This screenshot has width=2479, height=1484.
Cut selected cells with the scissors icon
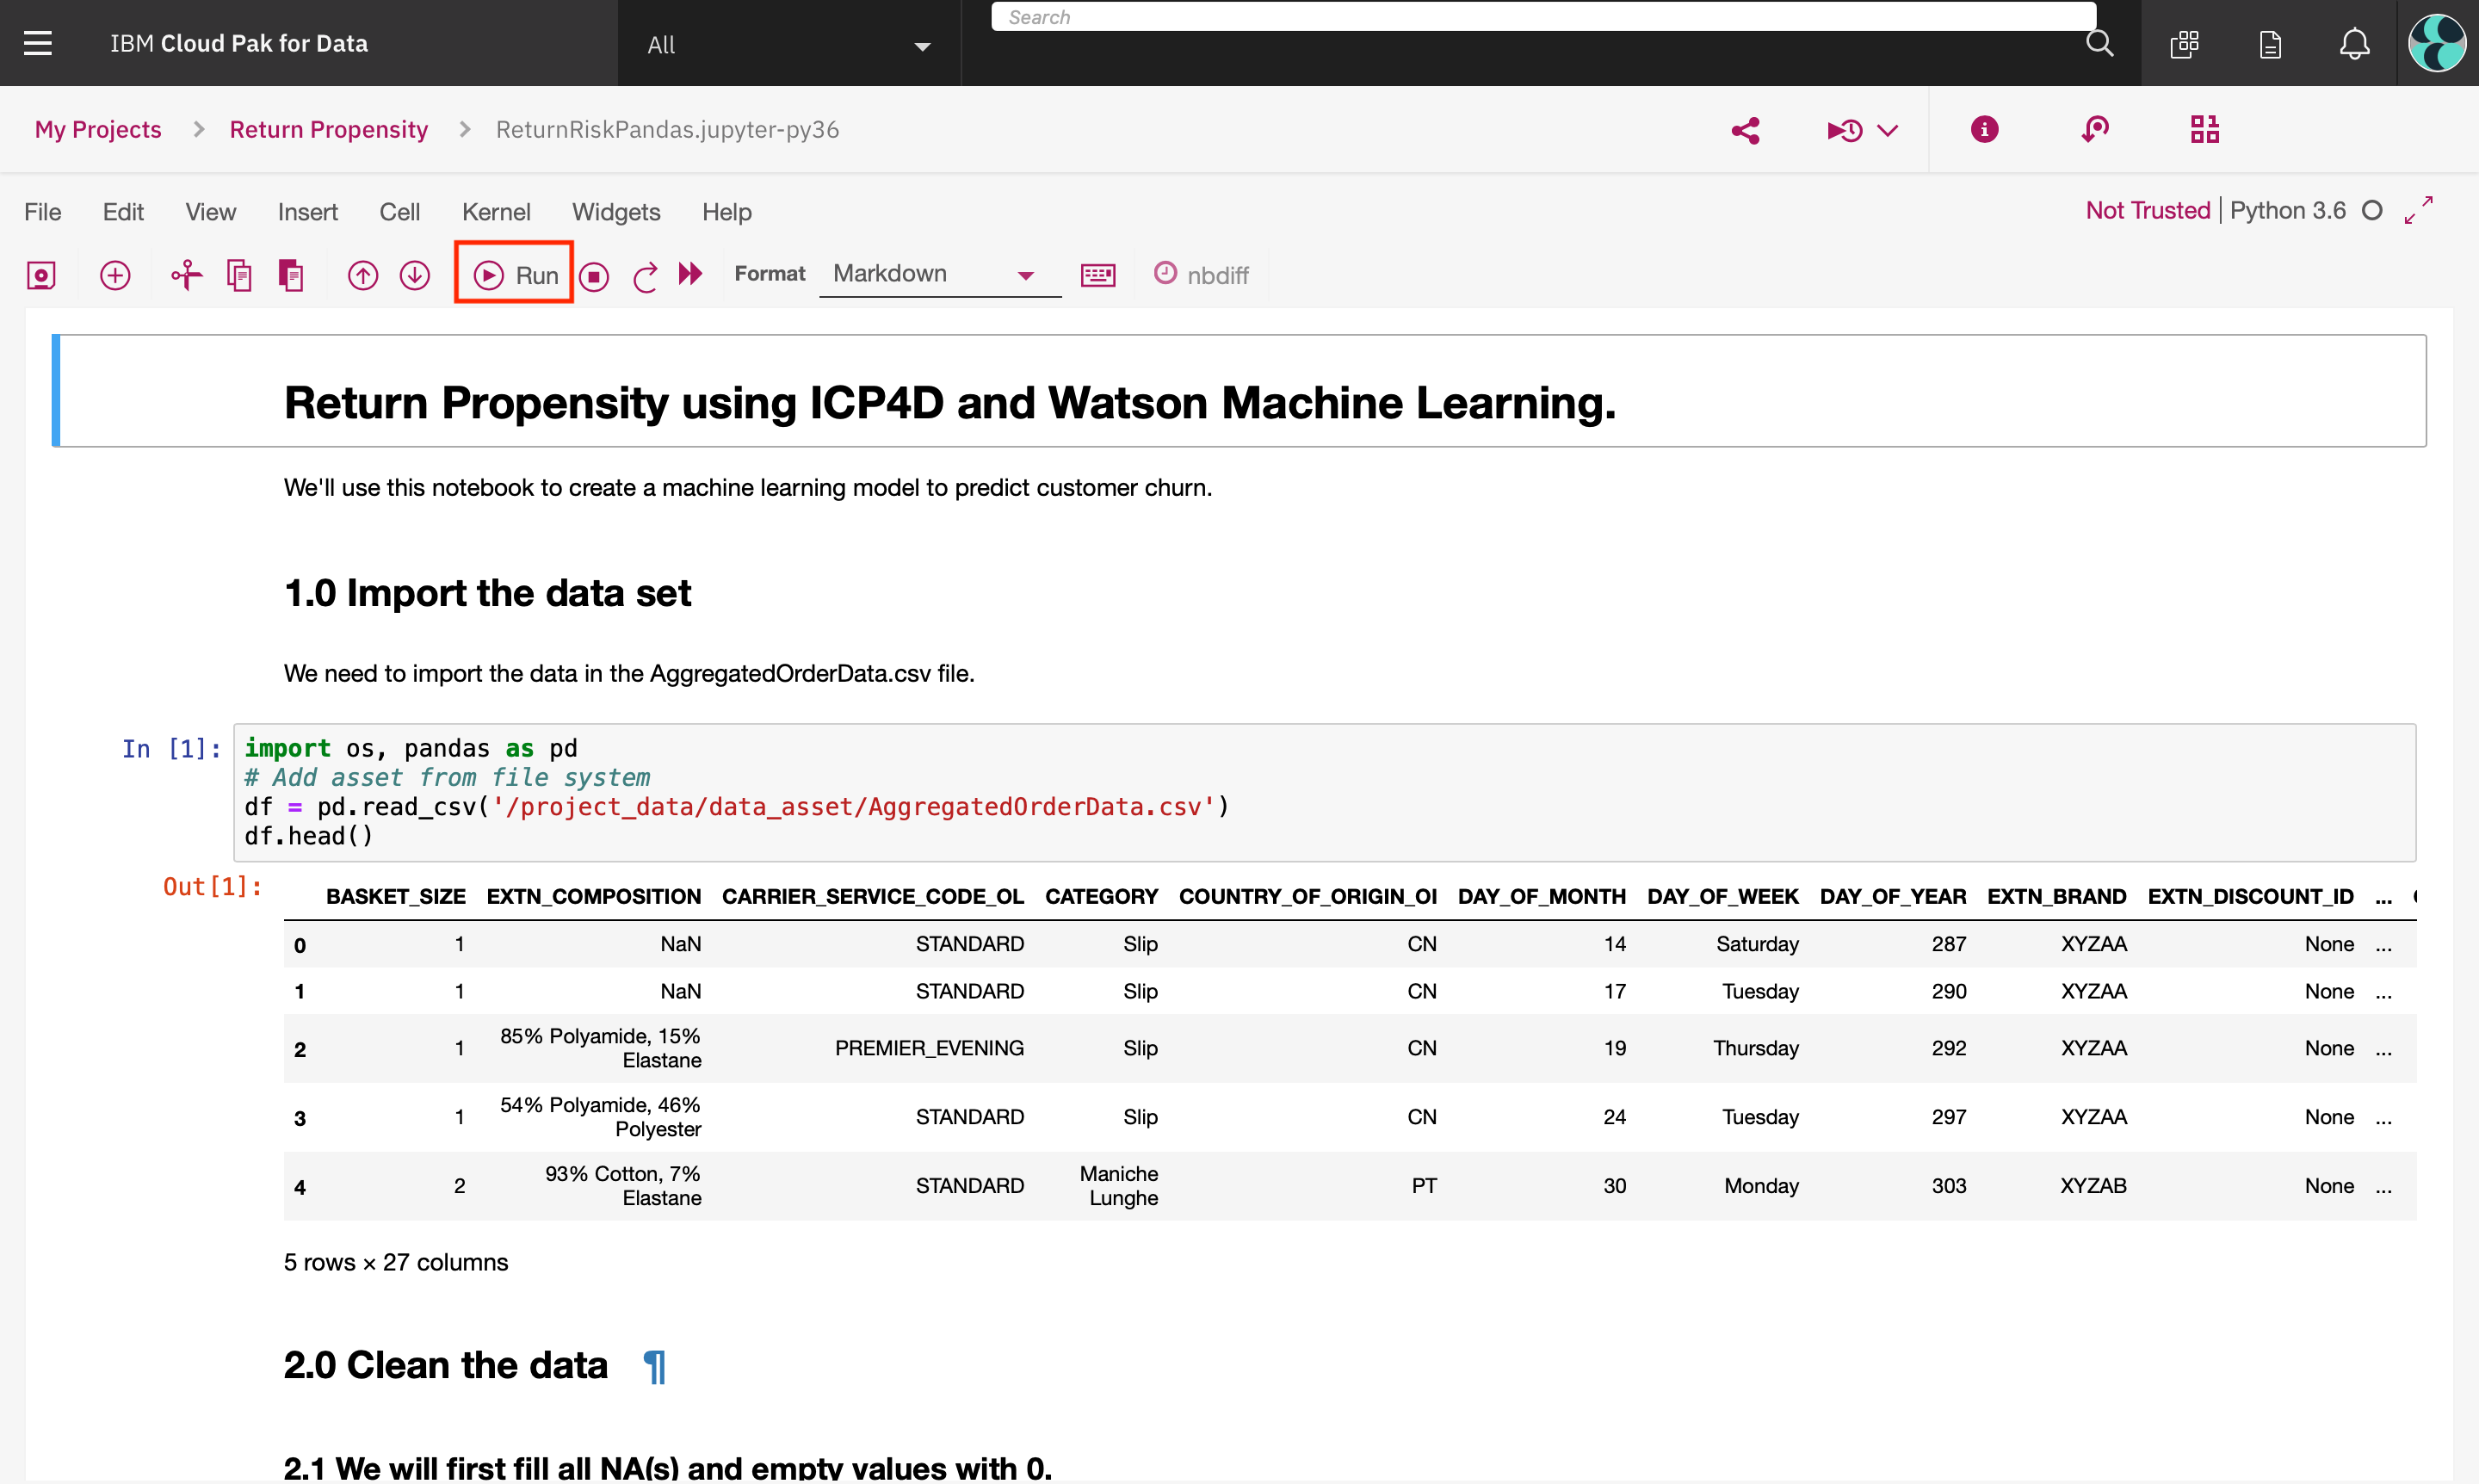click(186, 275)
